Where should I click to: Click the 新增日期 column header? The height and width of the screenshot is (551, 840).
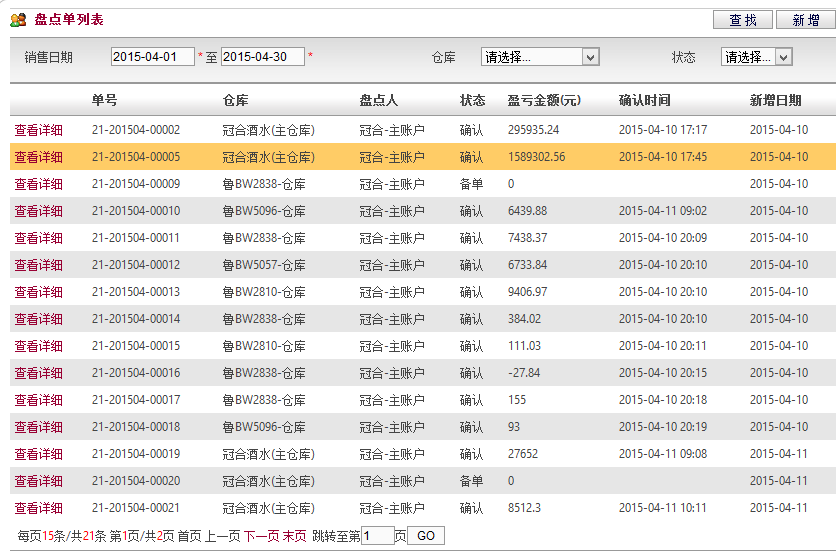click(x=775, y=100)
